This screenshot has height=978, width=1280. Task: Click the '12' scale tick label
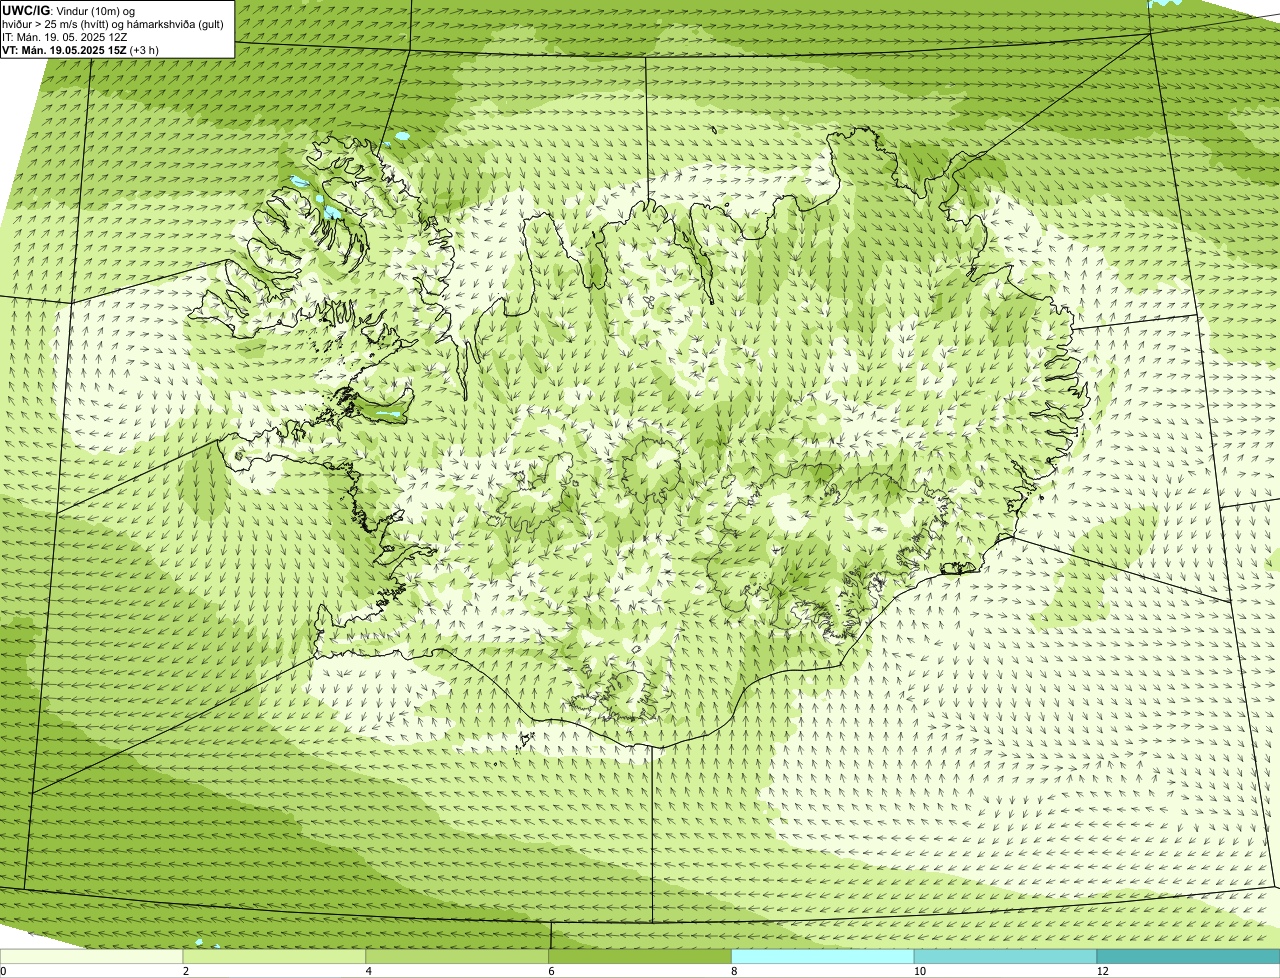point(1102,971)
